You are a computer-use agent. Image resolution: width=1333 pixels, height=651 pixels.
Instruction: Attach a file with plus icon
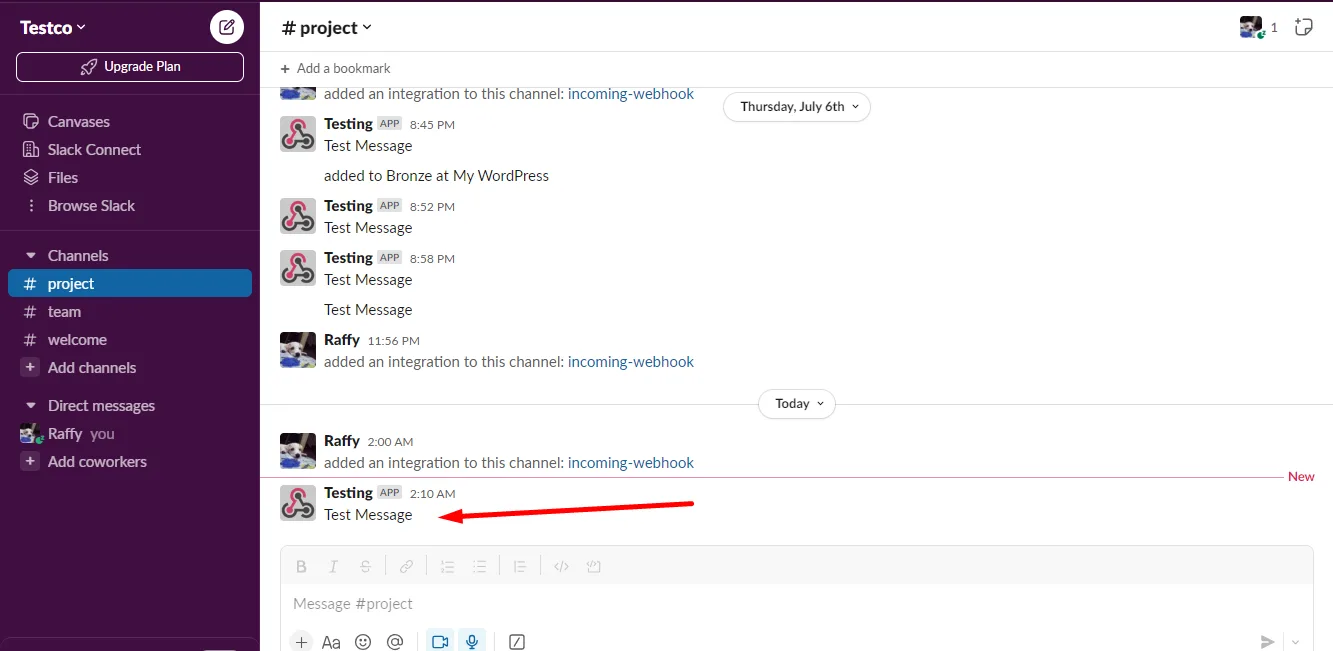coord(301,642)
